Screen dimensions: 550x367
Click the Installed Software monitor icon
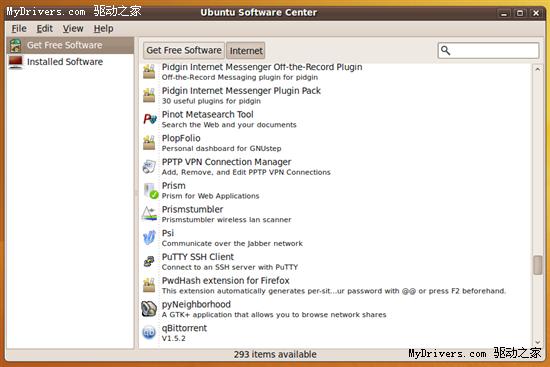pyautogui.click(x=15, y=62)
